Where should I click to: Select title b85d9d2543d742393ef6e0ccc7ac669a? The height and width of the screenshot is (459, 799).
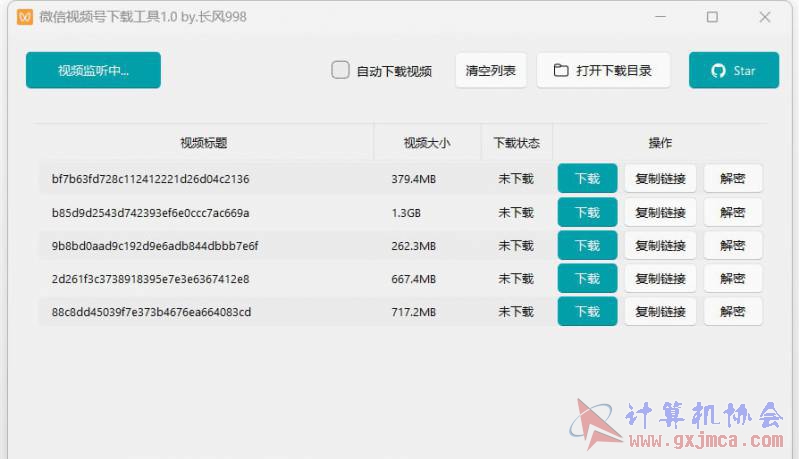tap(150, 213)
